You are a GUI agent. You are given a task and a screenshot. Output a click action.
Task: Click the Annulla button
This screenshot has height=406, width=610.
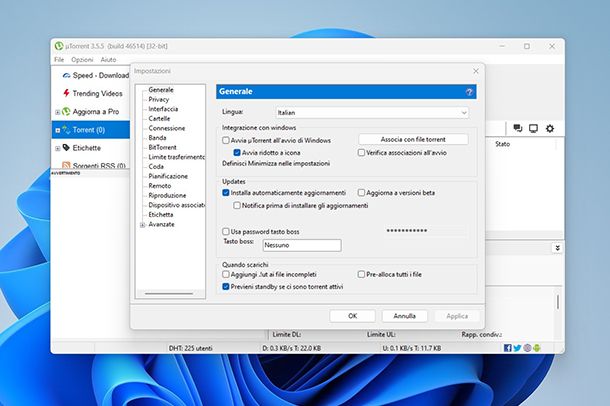click(x=405, y=316)
